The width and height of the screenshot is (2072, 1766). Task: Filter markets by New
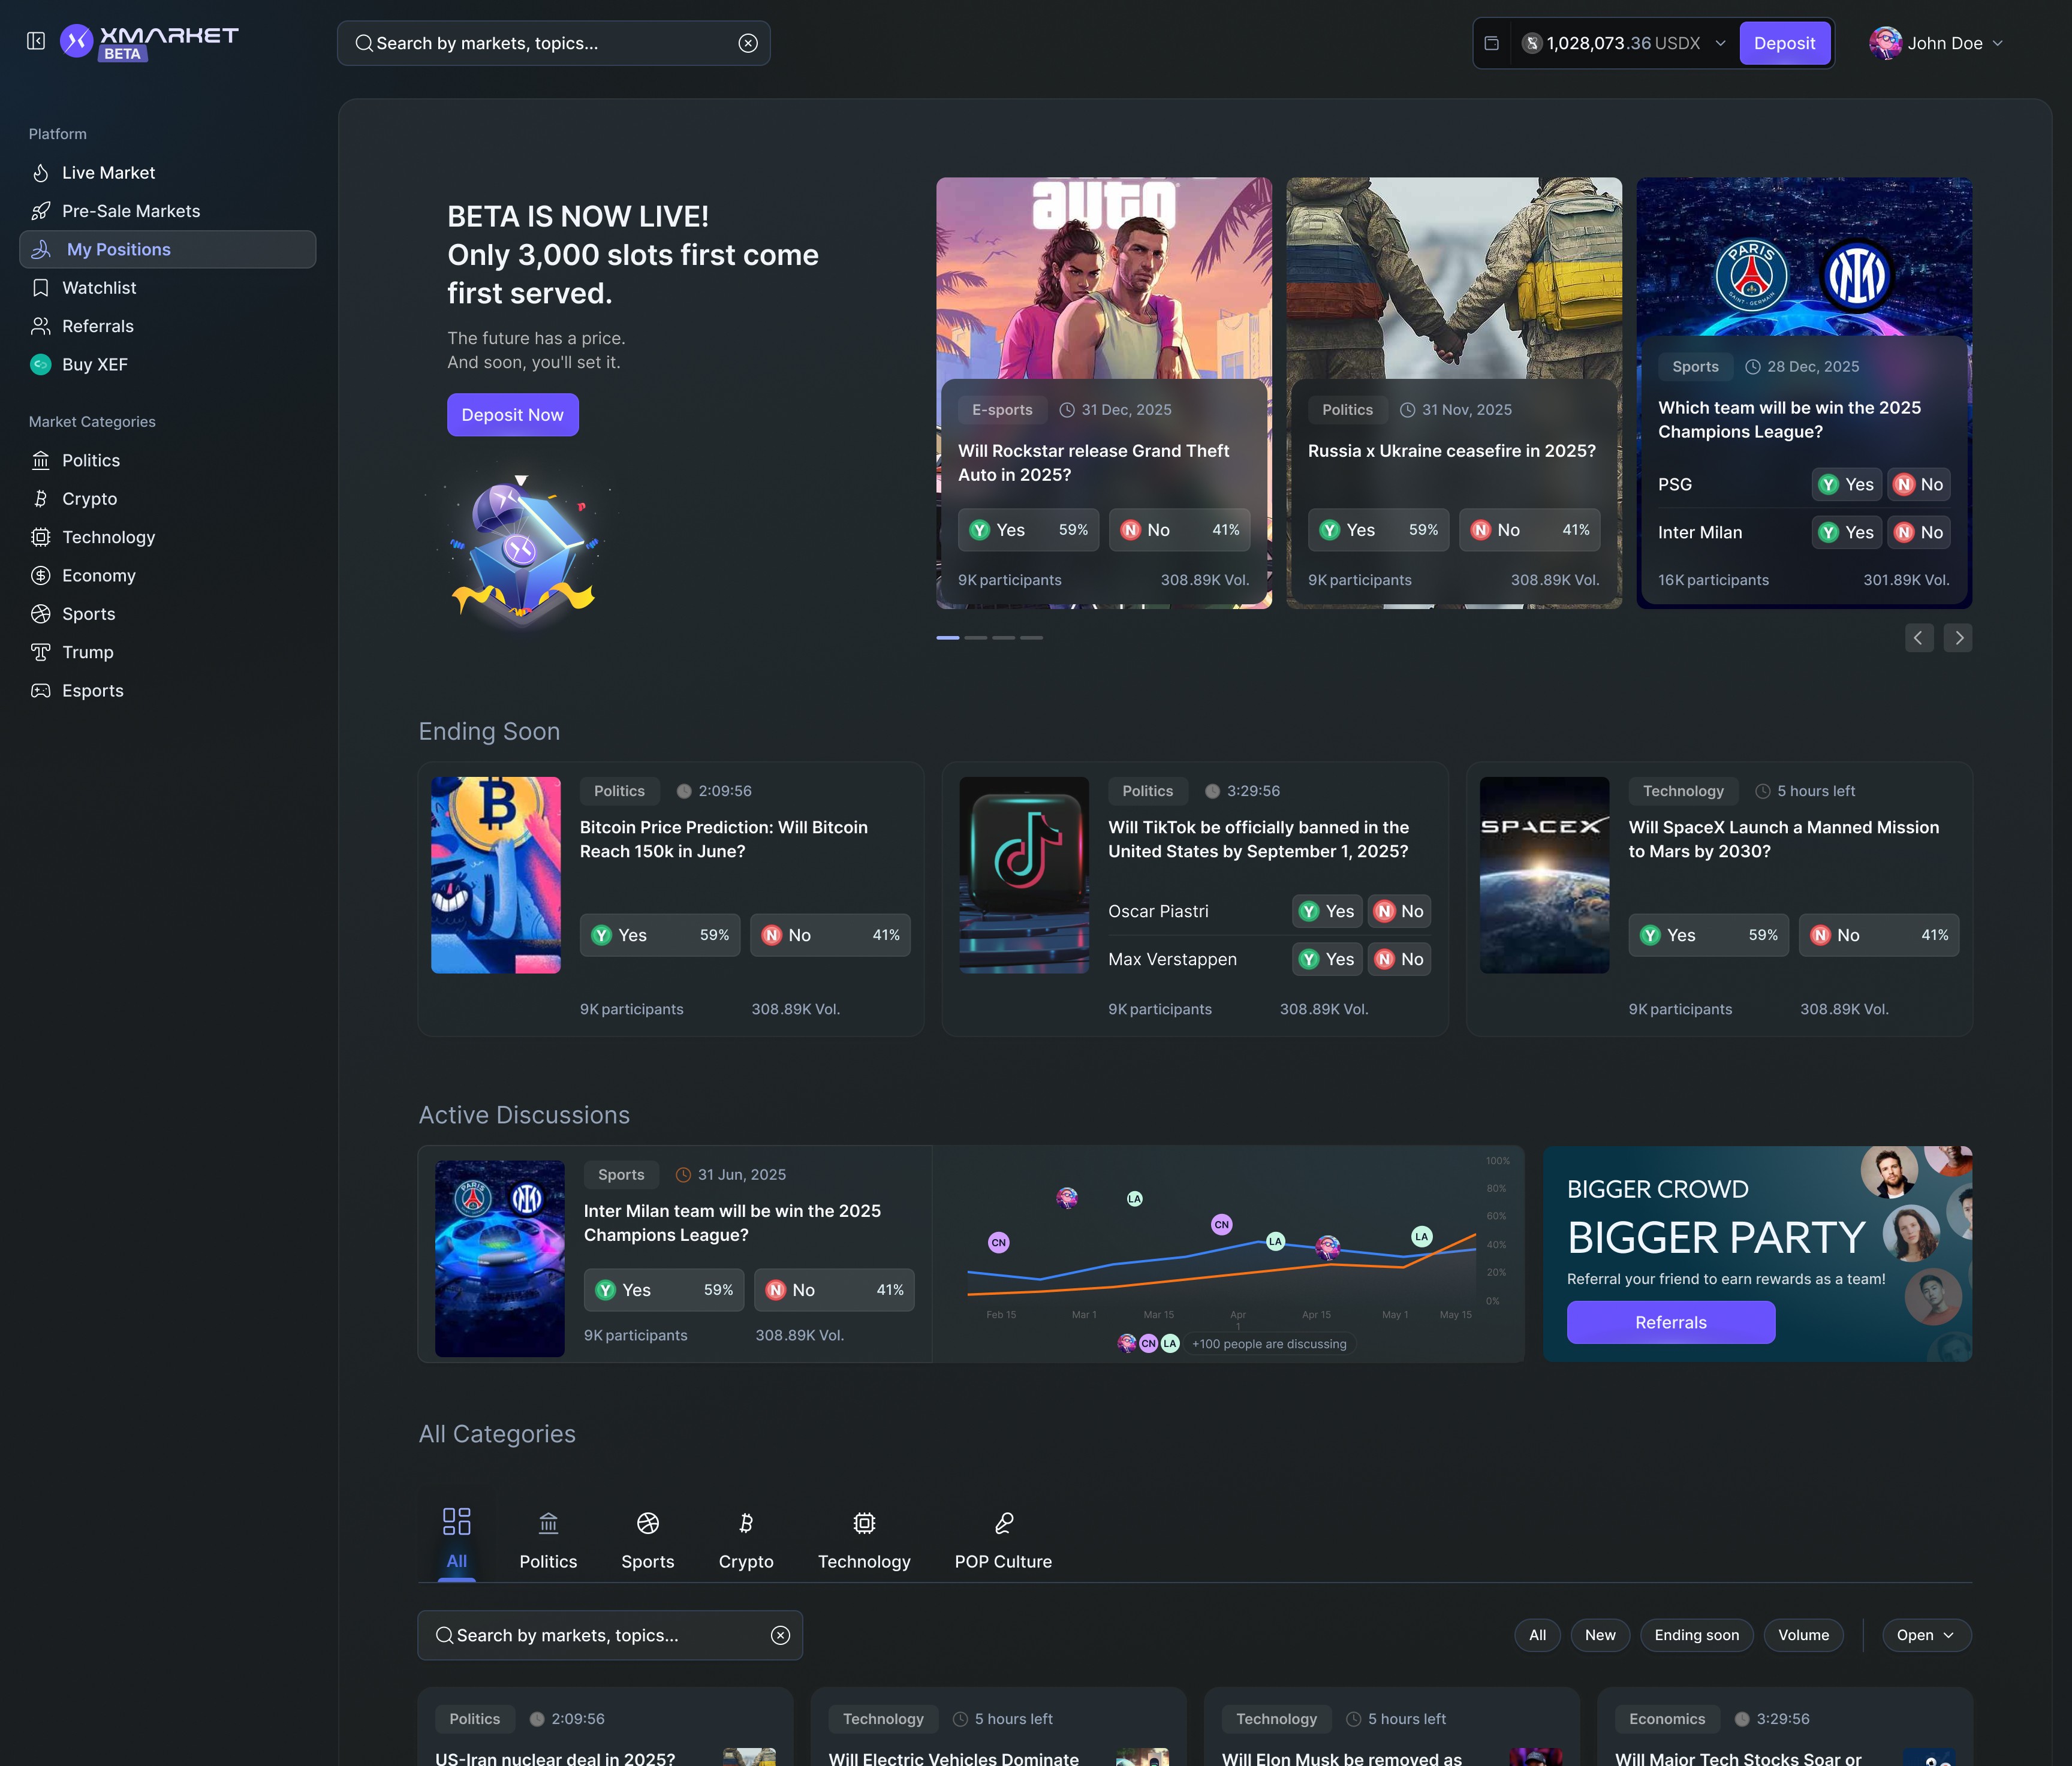click(x=1600, y=1635)
